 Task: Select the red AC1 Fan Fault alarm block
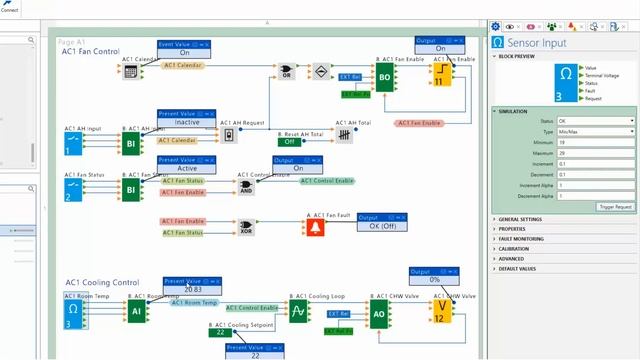pos(315,227)
